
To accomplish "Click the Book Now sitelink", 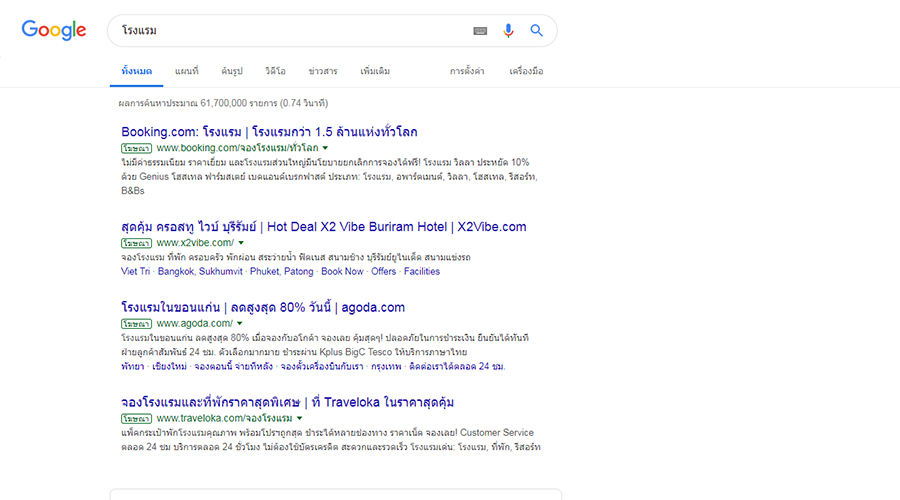I will pos(342,272).
